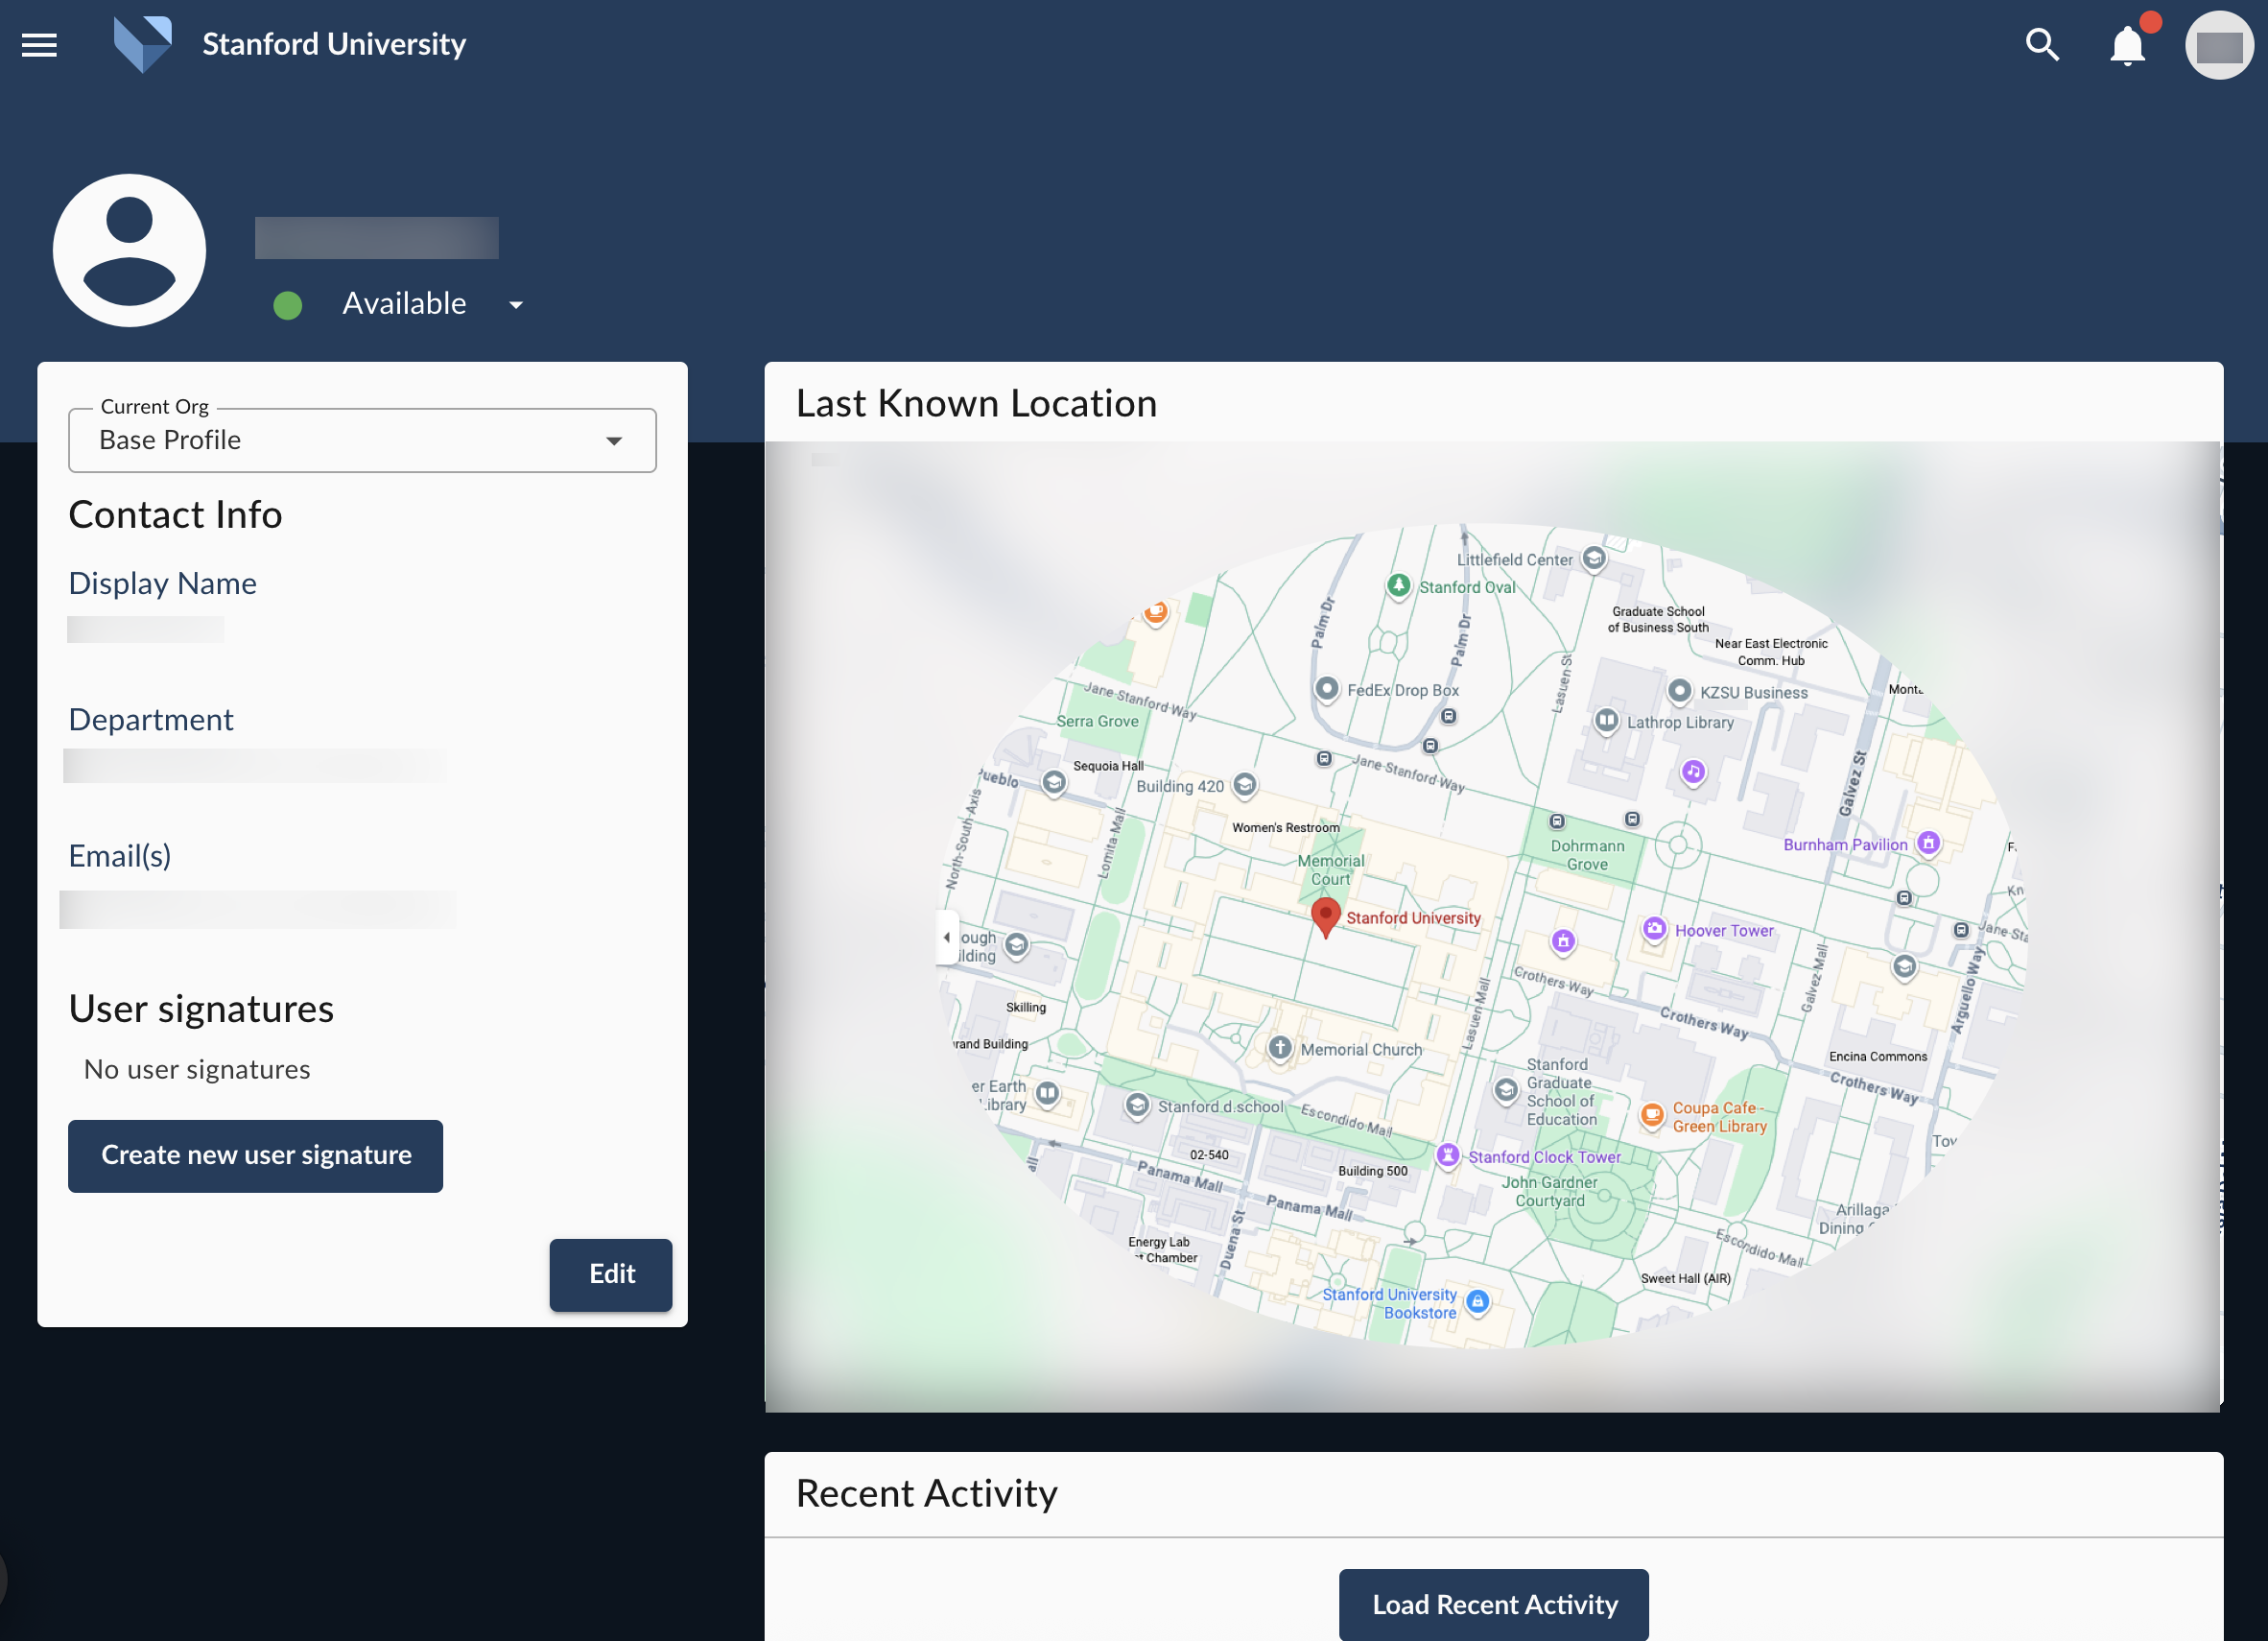Click the Stanford University logo
Image resolution: width=2268 pixels, height=1641 pixels.
143,43
